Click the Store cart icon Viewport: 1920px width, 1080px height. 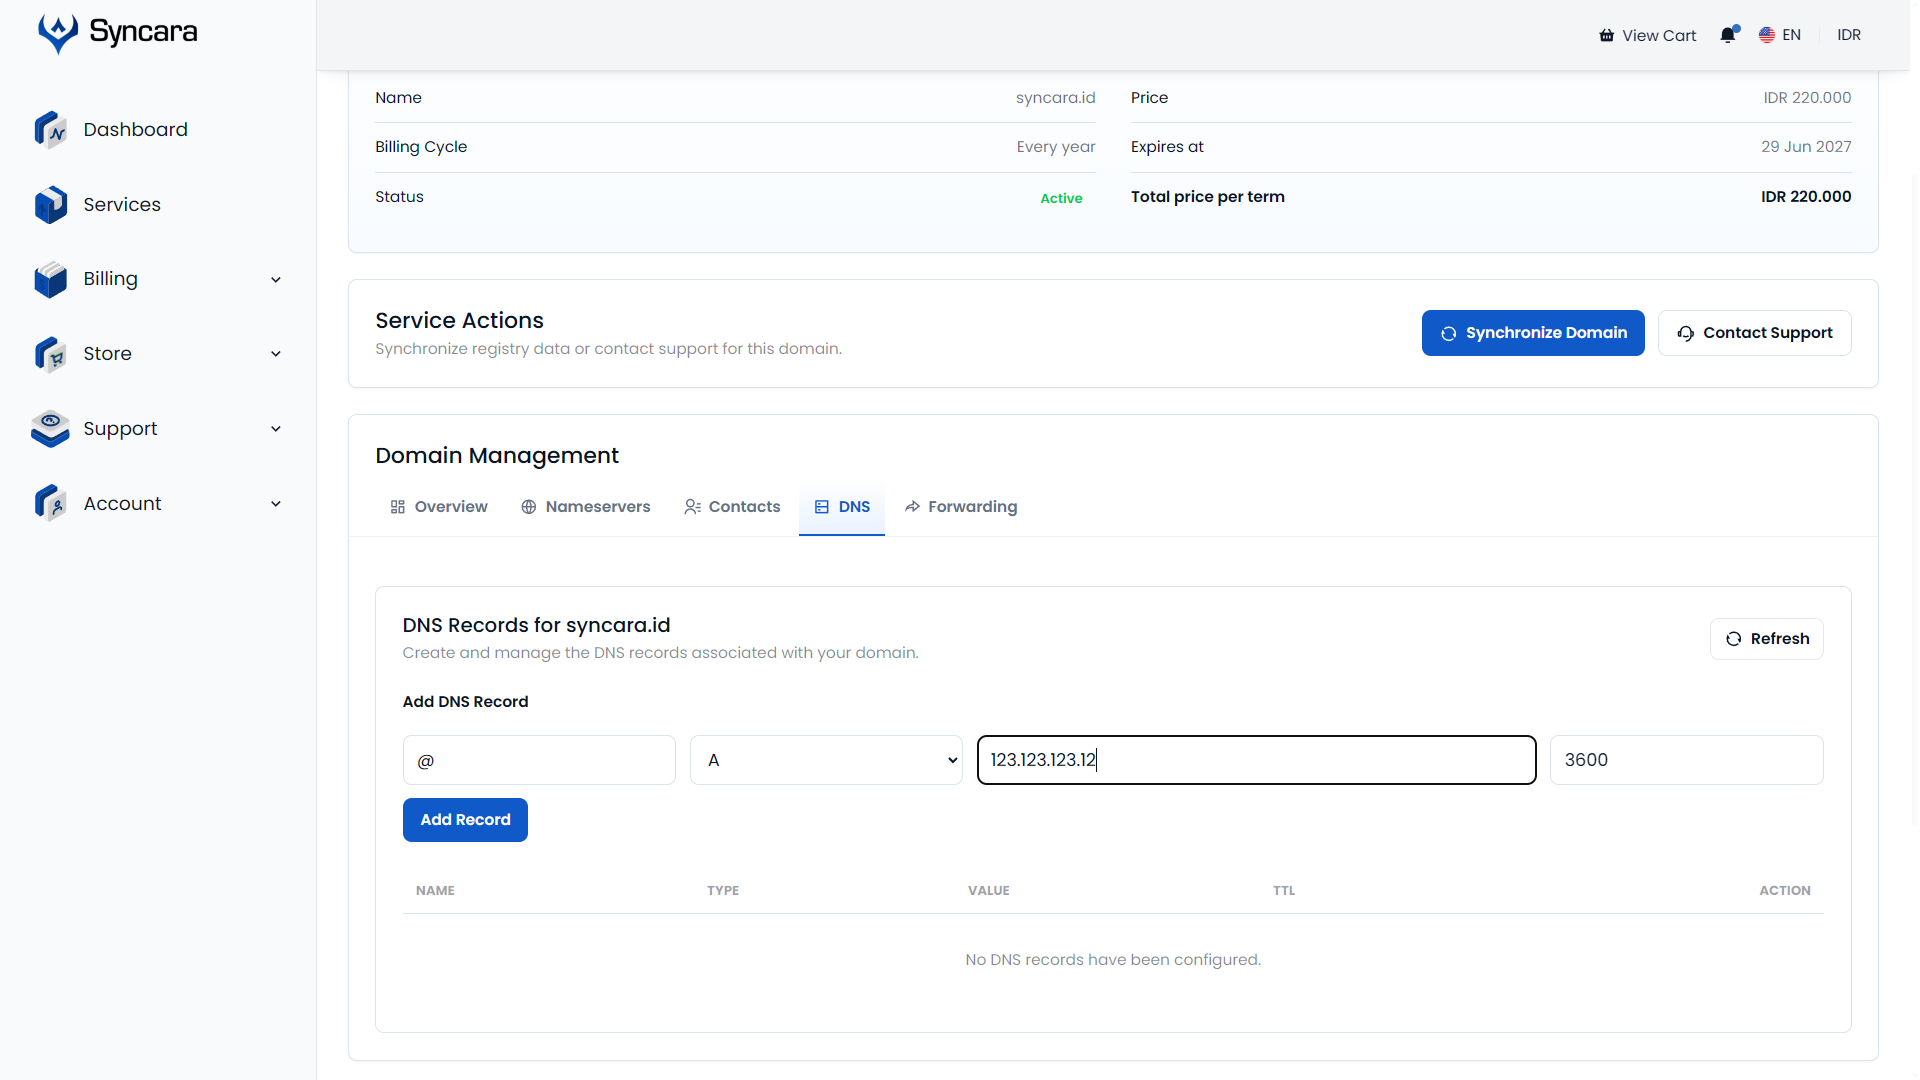(x=51, y=354)
